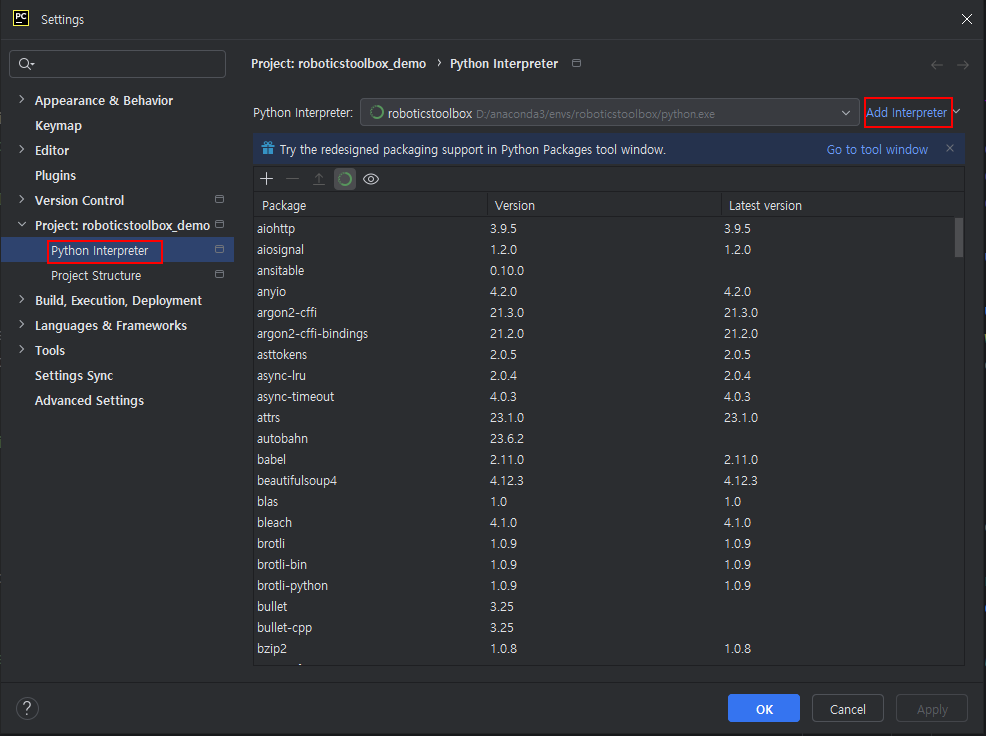This screenshot has height=736, width=986.
Task: Select the ansitable package row
Action: click(604, 270)
